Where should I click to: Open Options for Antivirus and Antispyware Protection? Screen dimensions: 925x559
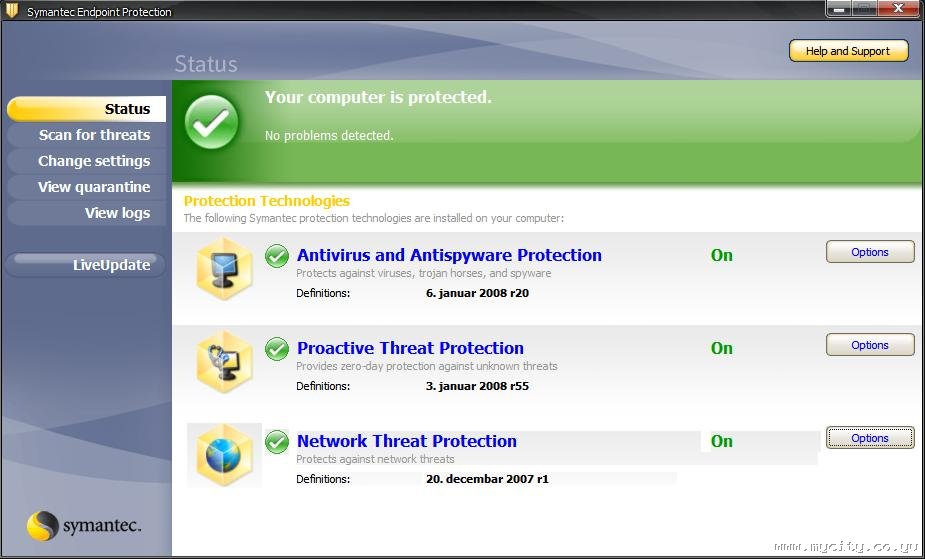[x=869, y=252]
